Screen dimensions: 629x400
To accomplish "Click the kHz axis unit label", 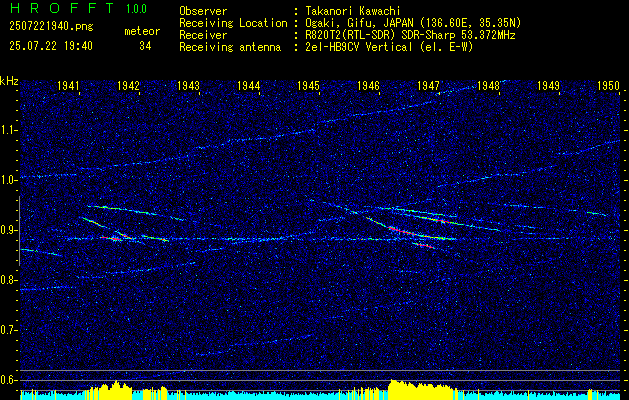I will 9,81.
